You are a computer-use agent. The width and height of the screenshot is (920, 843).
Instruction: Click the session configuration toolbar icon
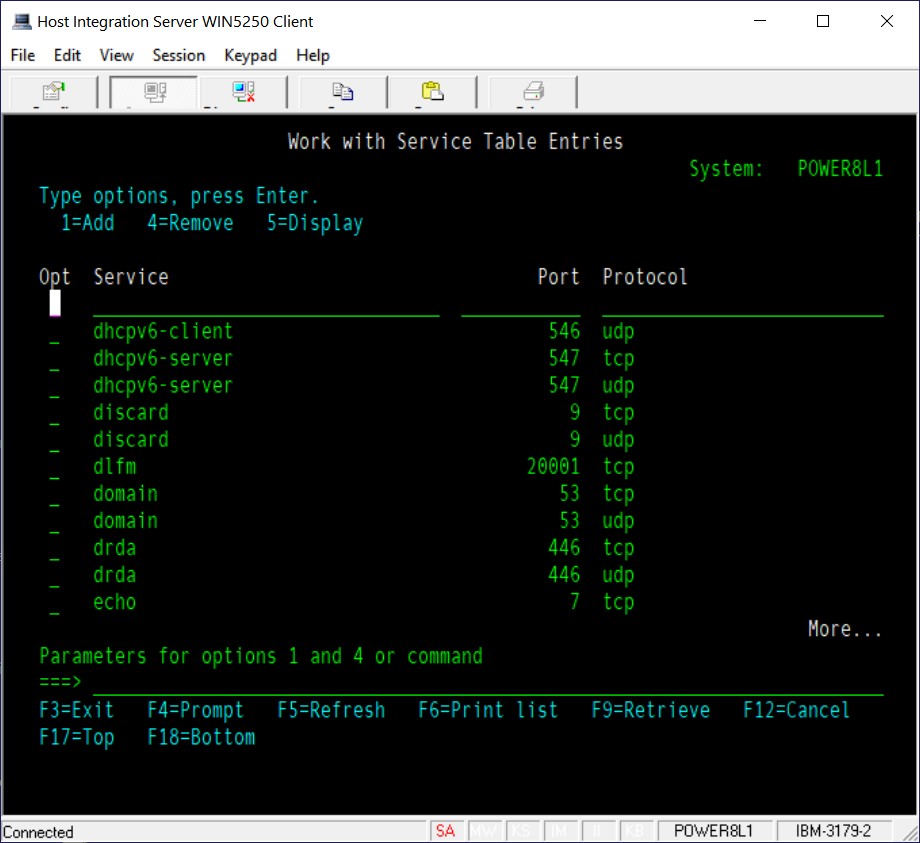pyautogui.click(x=52, y=91)
